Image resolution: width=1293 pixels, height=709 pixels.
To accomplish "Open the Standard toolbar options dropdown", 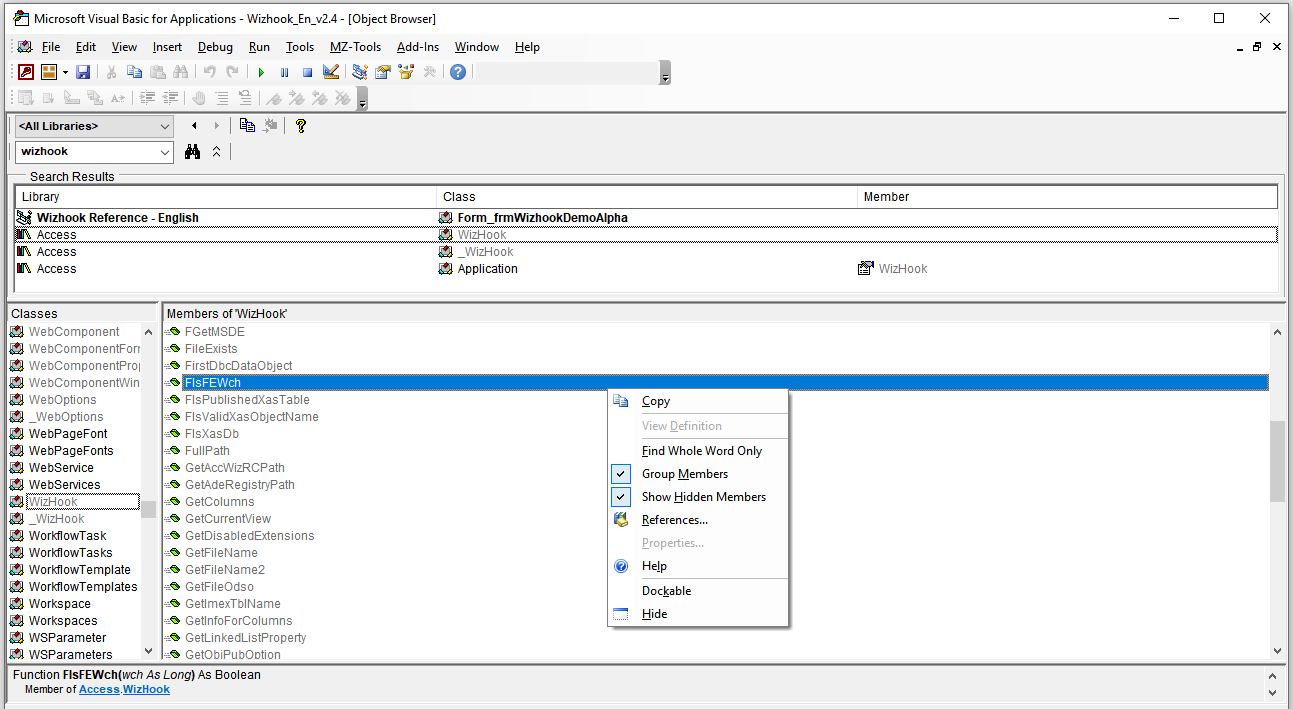I will tap(666, 73).
